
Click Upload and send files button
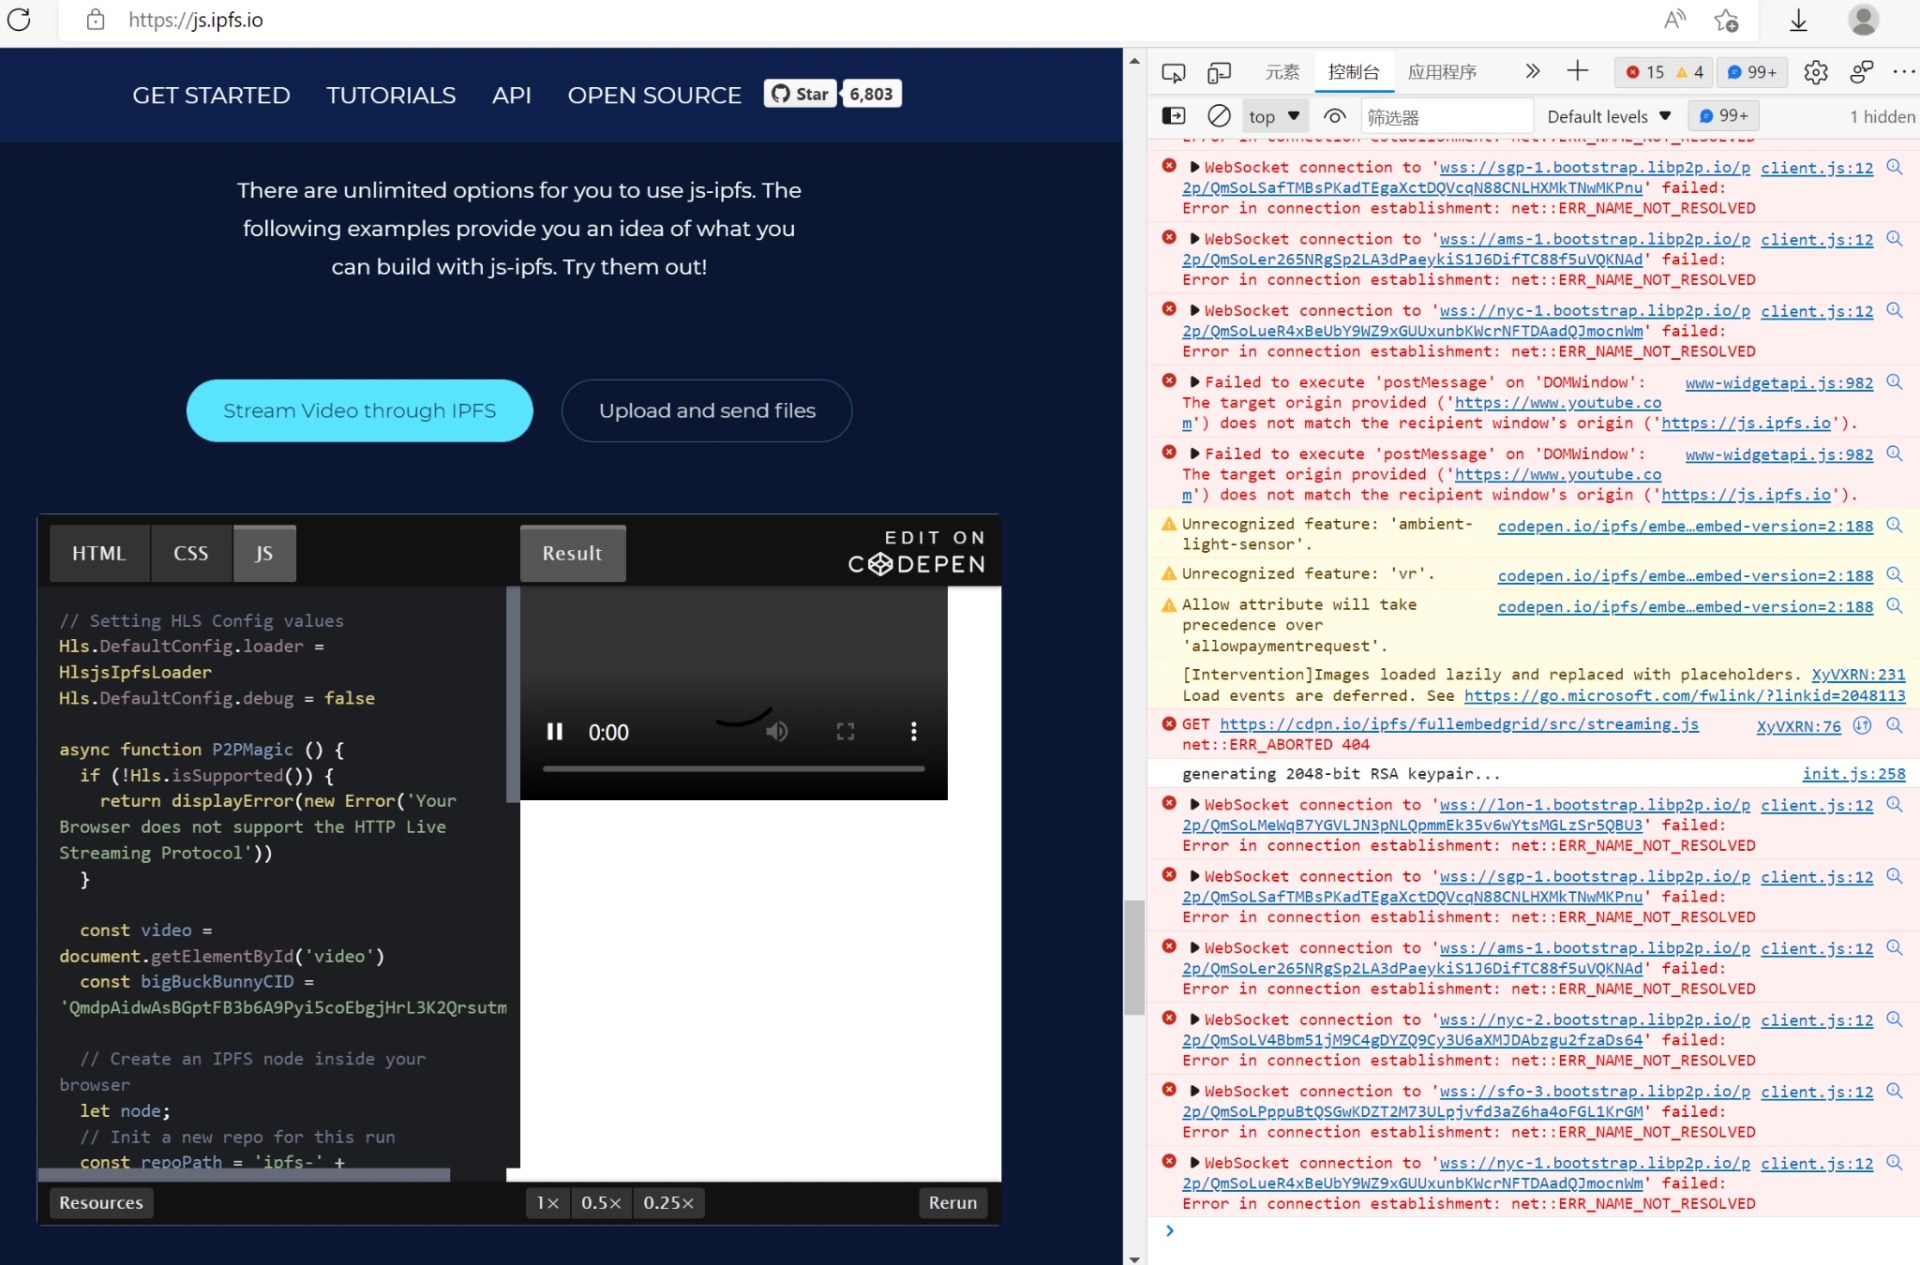pyautogui.click(x=706, y=410)
